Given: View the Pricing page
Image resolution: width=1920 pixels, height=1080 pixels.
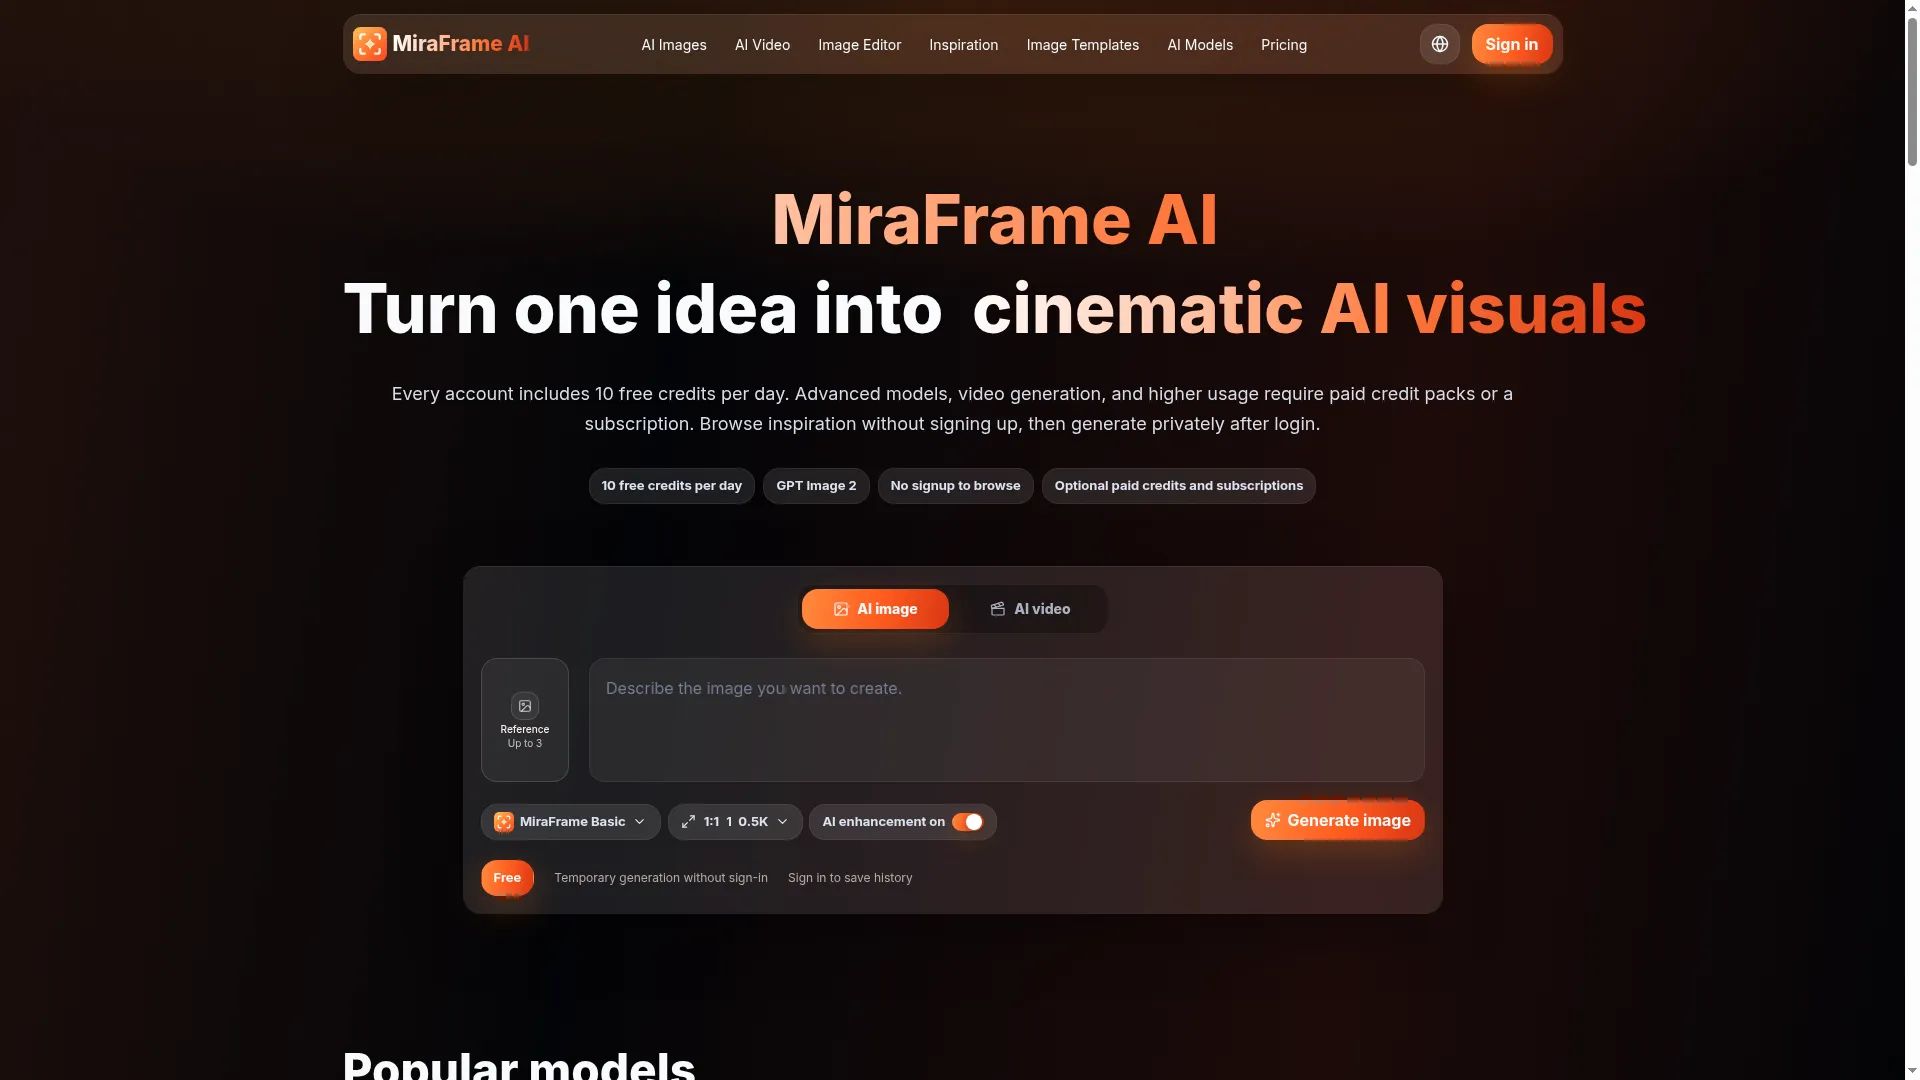Looking at the screenshot, I should [x=1283, y=45].
